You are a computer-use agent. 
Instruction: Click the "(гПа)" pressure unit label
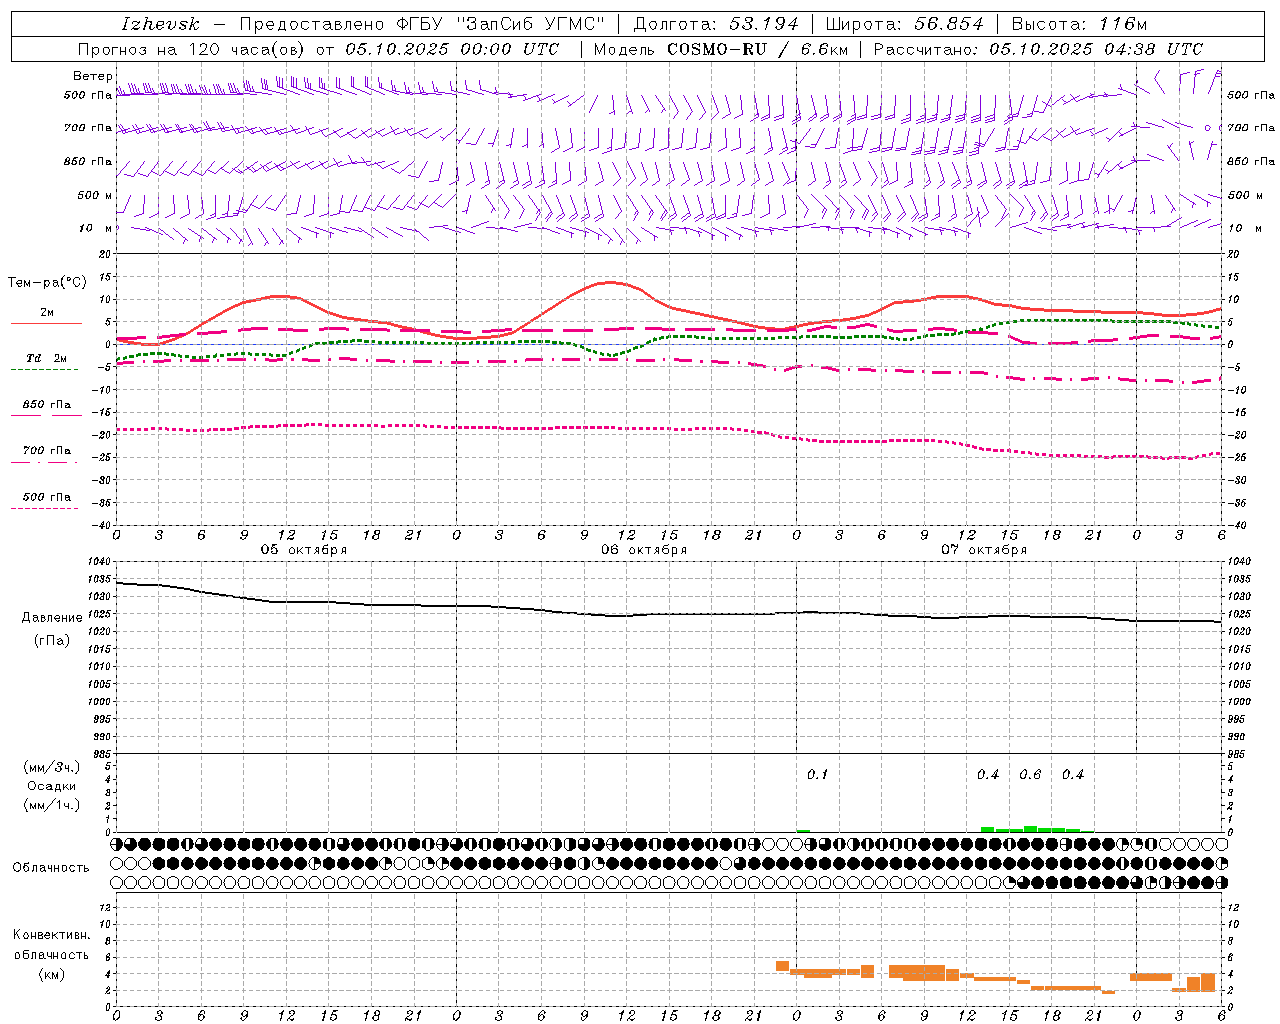pos(52,641)
